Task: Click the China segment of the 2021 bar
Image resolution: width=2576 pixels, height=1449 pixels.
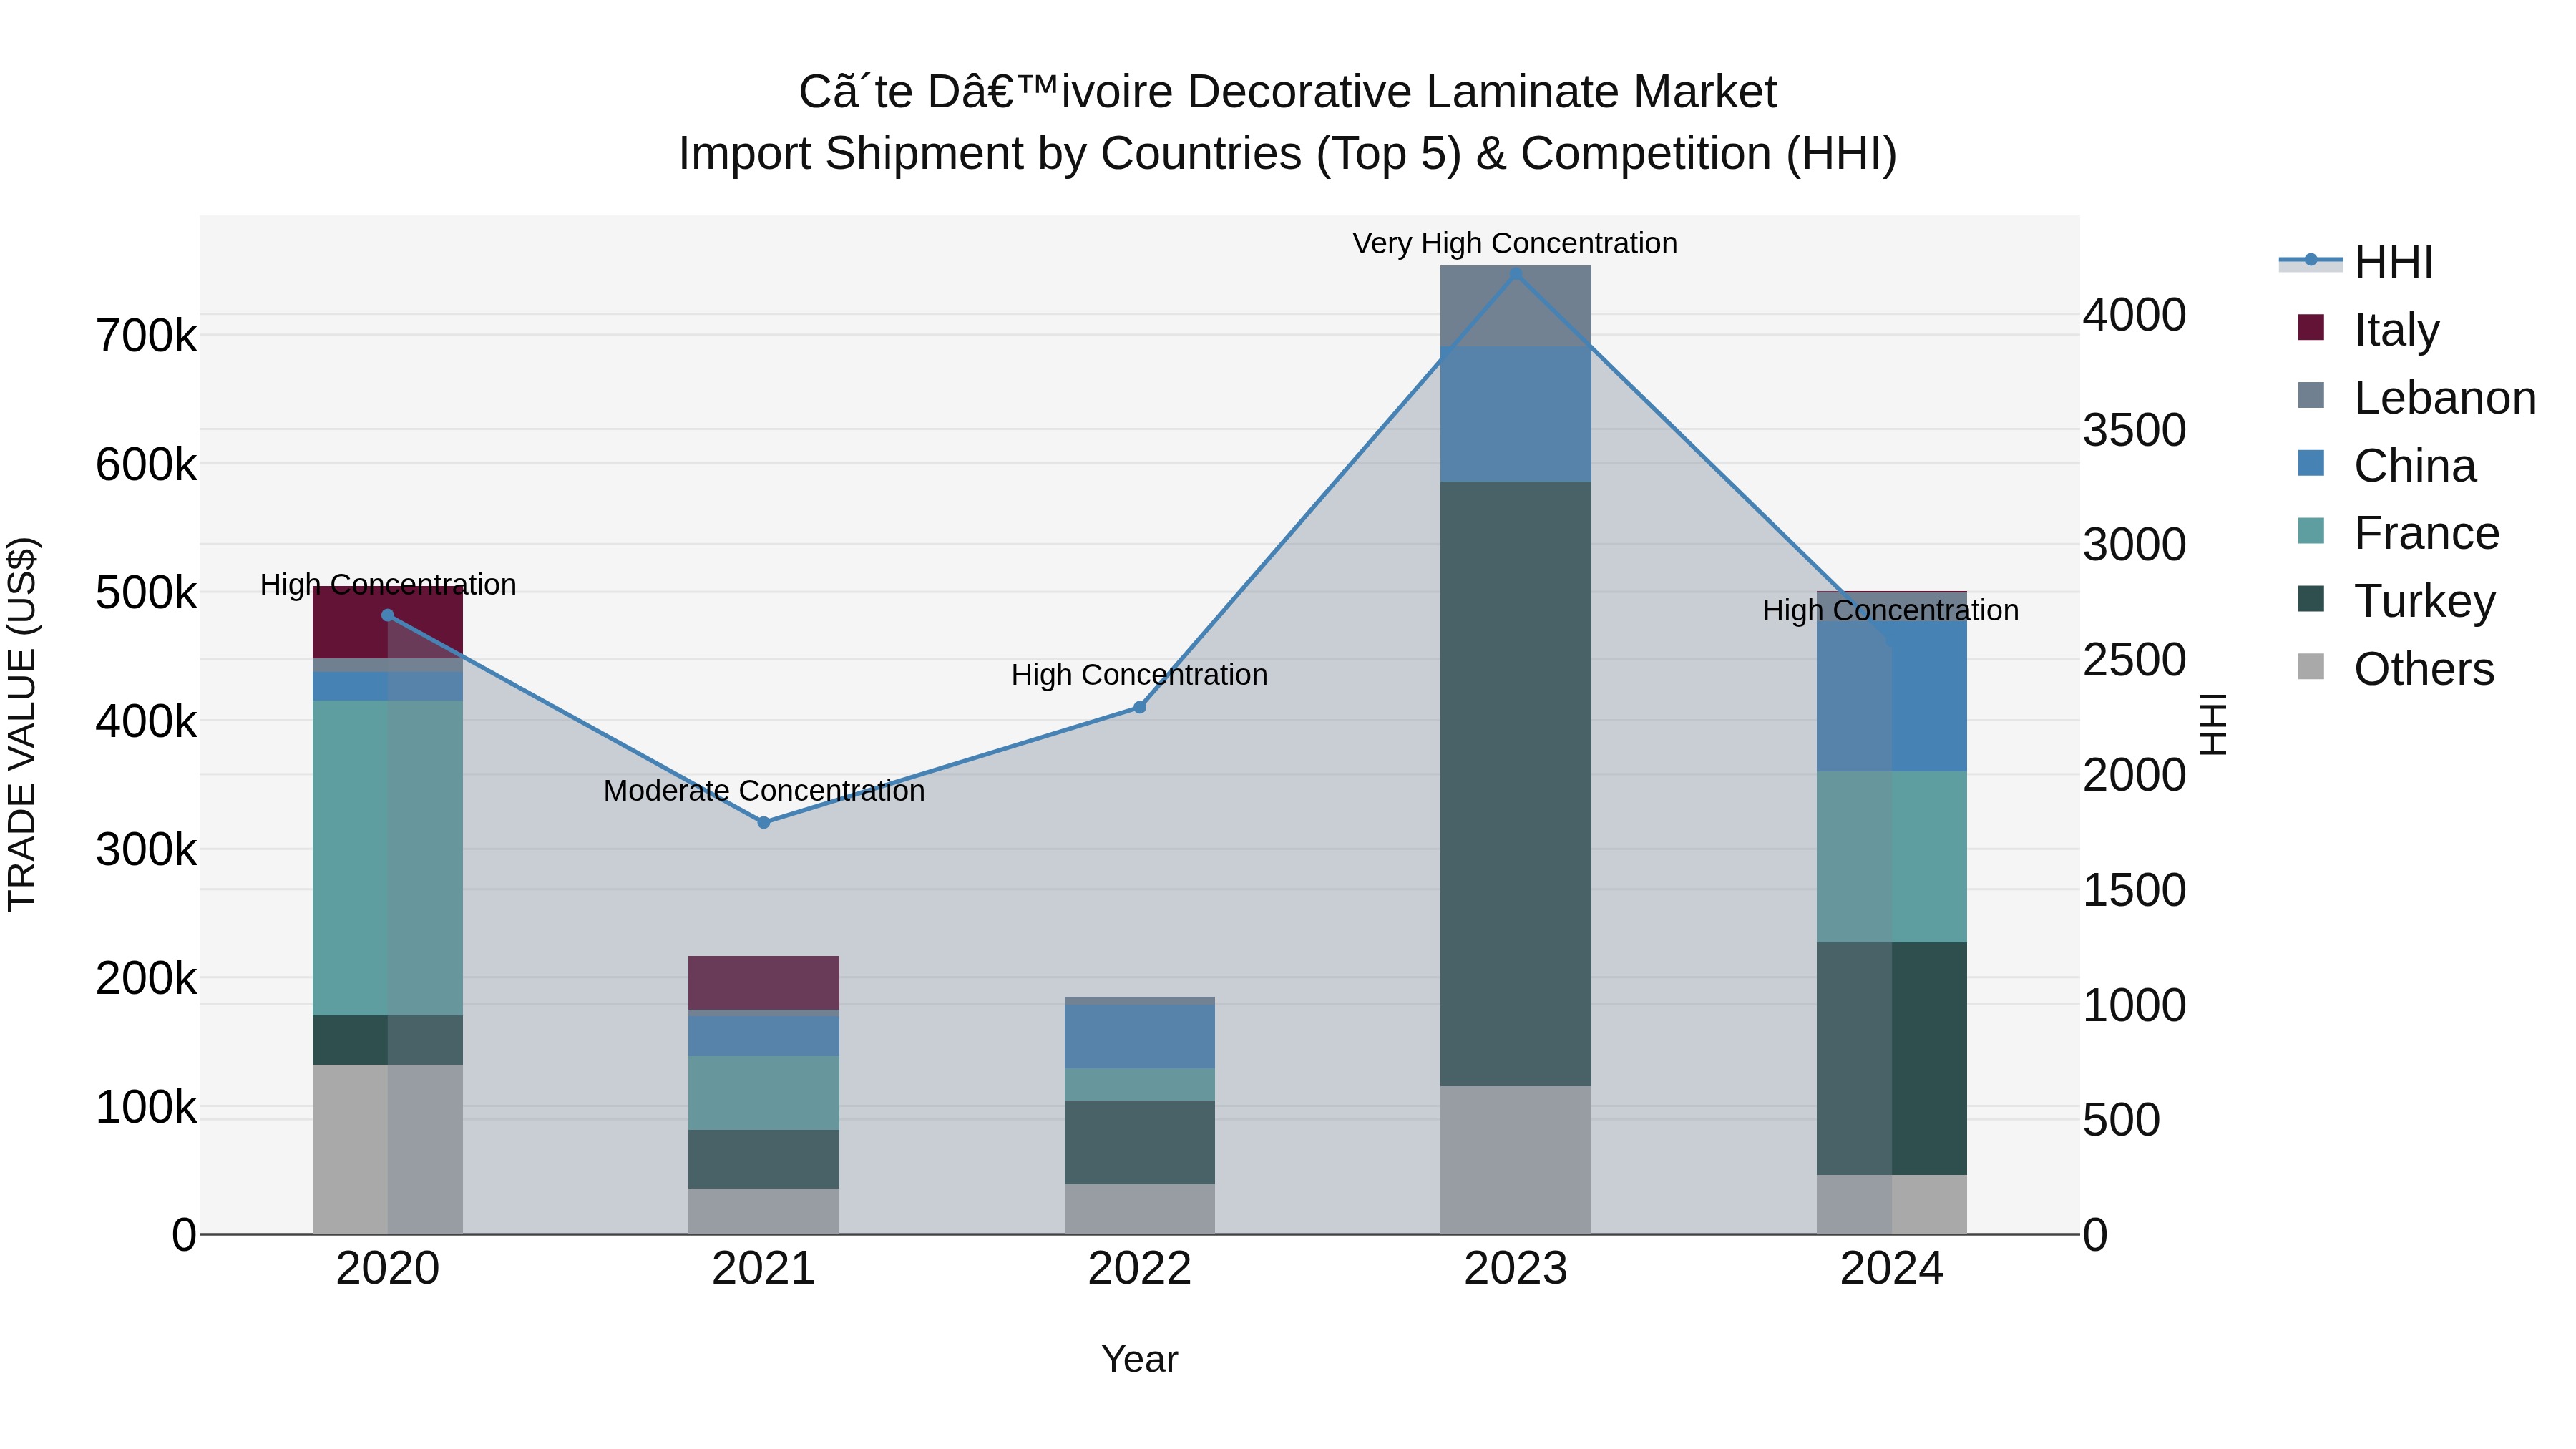Action: pos(764,1036)
